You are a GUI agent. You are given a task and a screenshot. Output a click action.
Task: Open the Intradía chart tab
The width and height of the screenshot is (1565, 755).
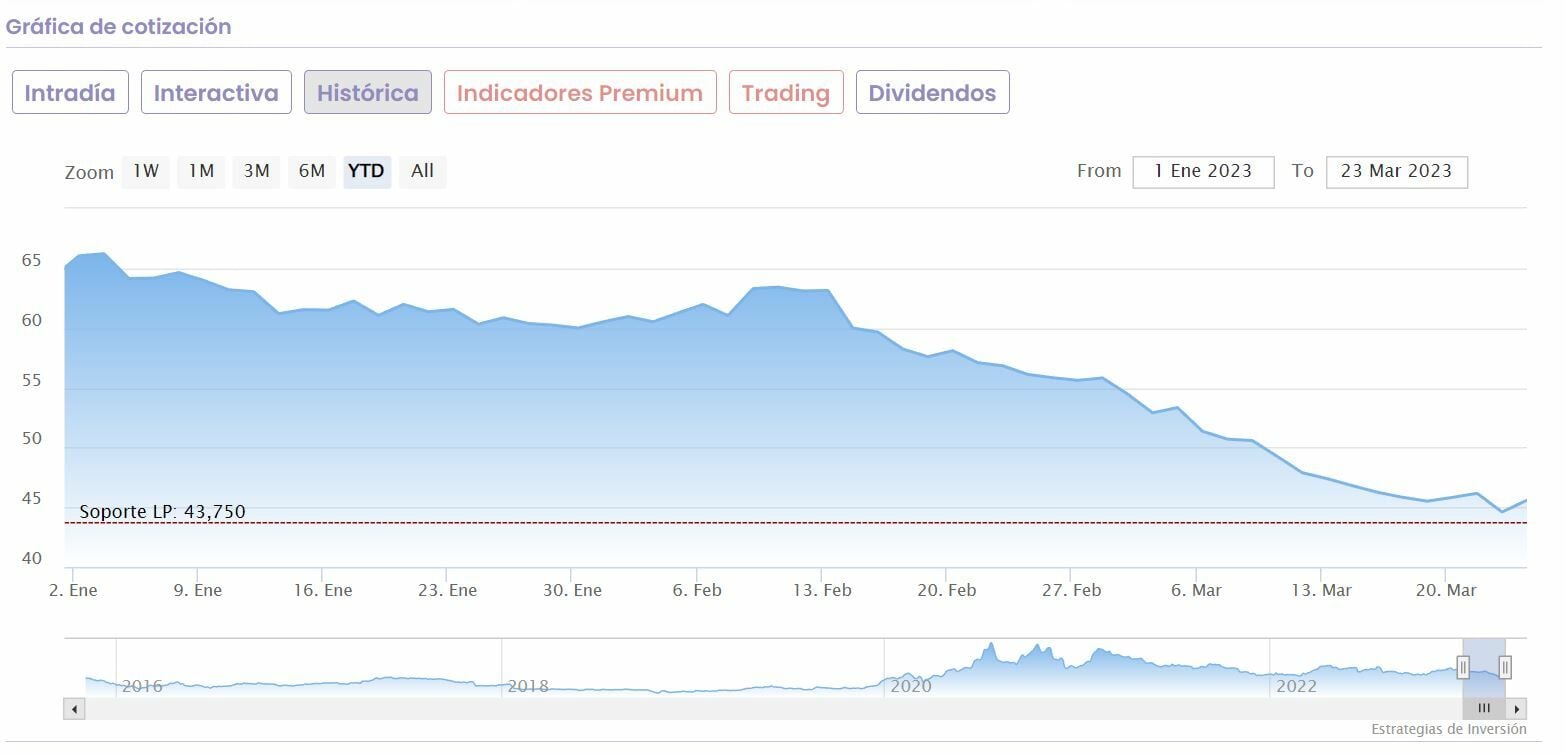point(70,93)
